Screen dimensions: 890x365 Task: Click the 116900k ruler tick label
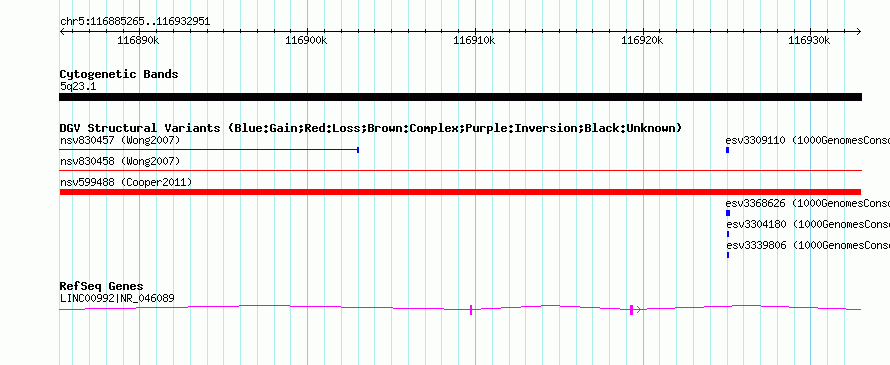307,40
